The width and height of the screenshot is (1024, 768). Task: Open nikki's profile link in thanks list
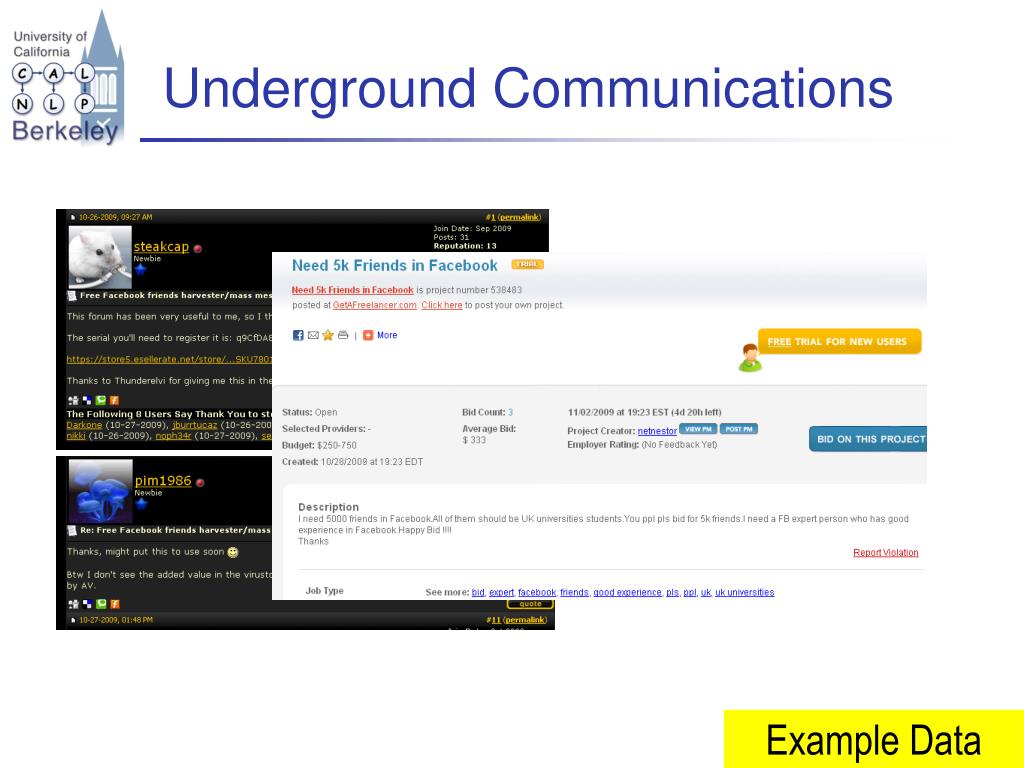pos(76,436)
